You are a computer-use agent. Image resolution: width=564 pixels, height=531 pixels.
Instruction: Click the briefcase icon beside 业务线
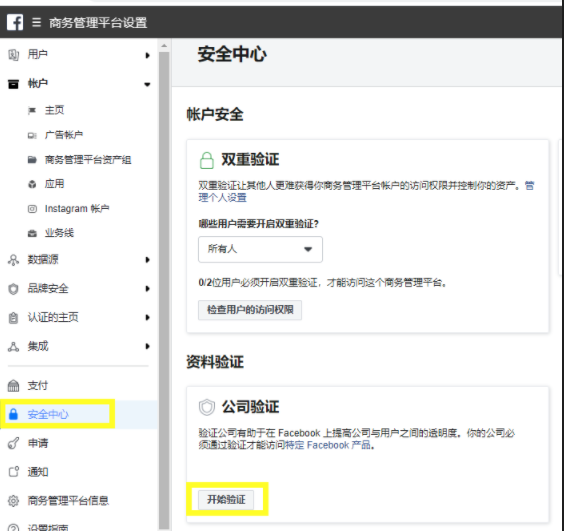(32, 233)
